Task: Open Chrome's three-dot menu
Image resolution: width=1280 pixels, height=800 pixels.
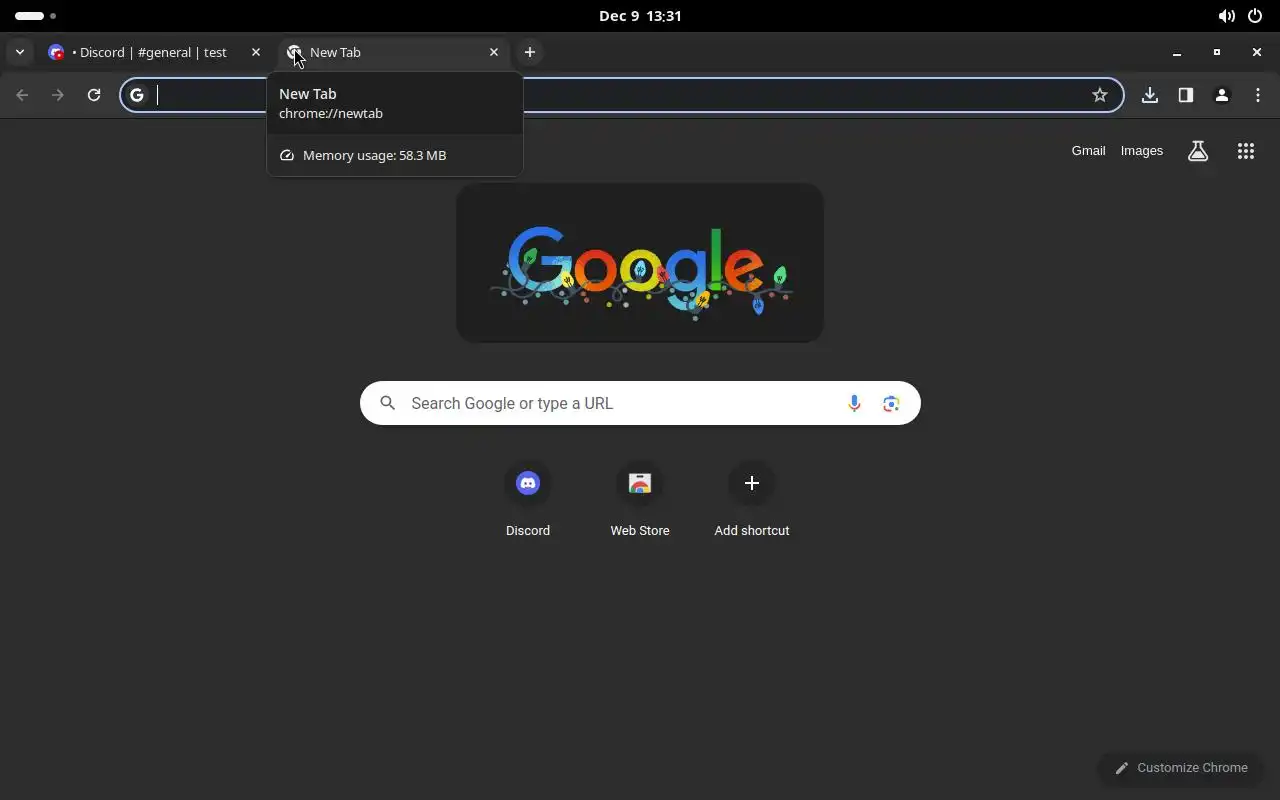Action: (1258, 95)
